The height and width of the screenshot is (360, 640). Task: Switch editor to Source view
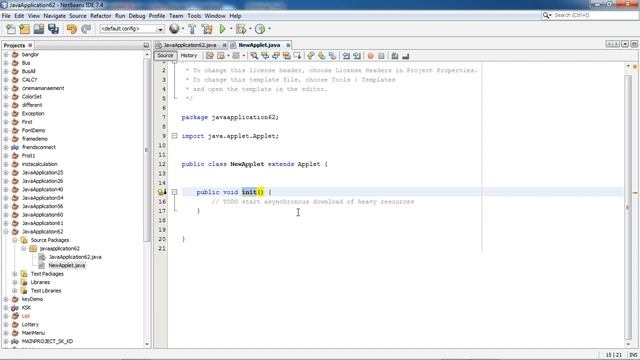[165, 56]
